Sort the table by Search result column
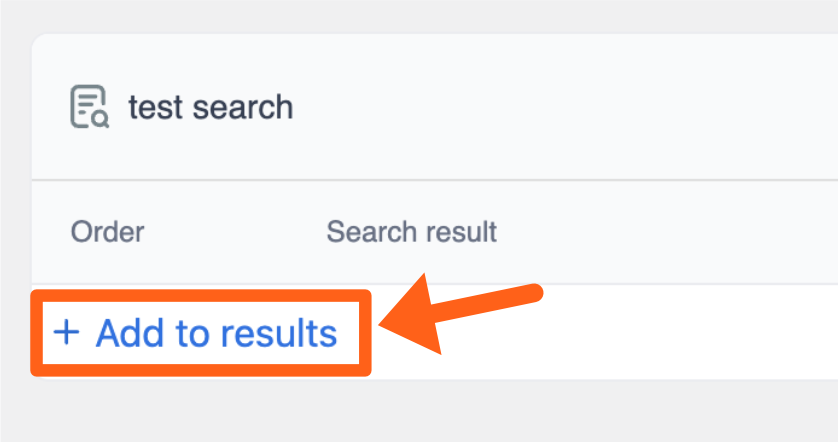 [x=411, y=232]
